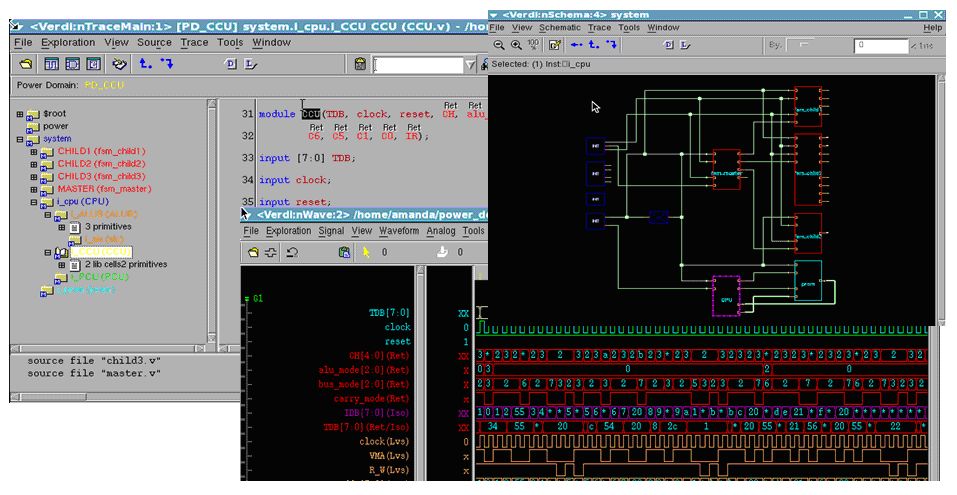Open the Source menu in nTraceMain
This screenshot has height=495, width=957.
click(154, 42)
